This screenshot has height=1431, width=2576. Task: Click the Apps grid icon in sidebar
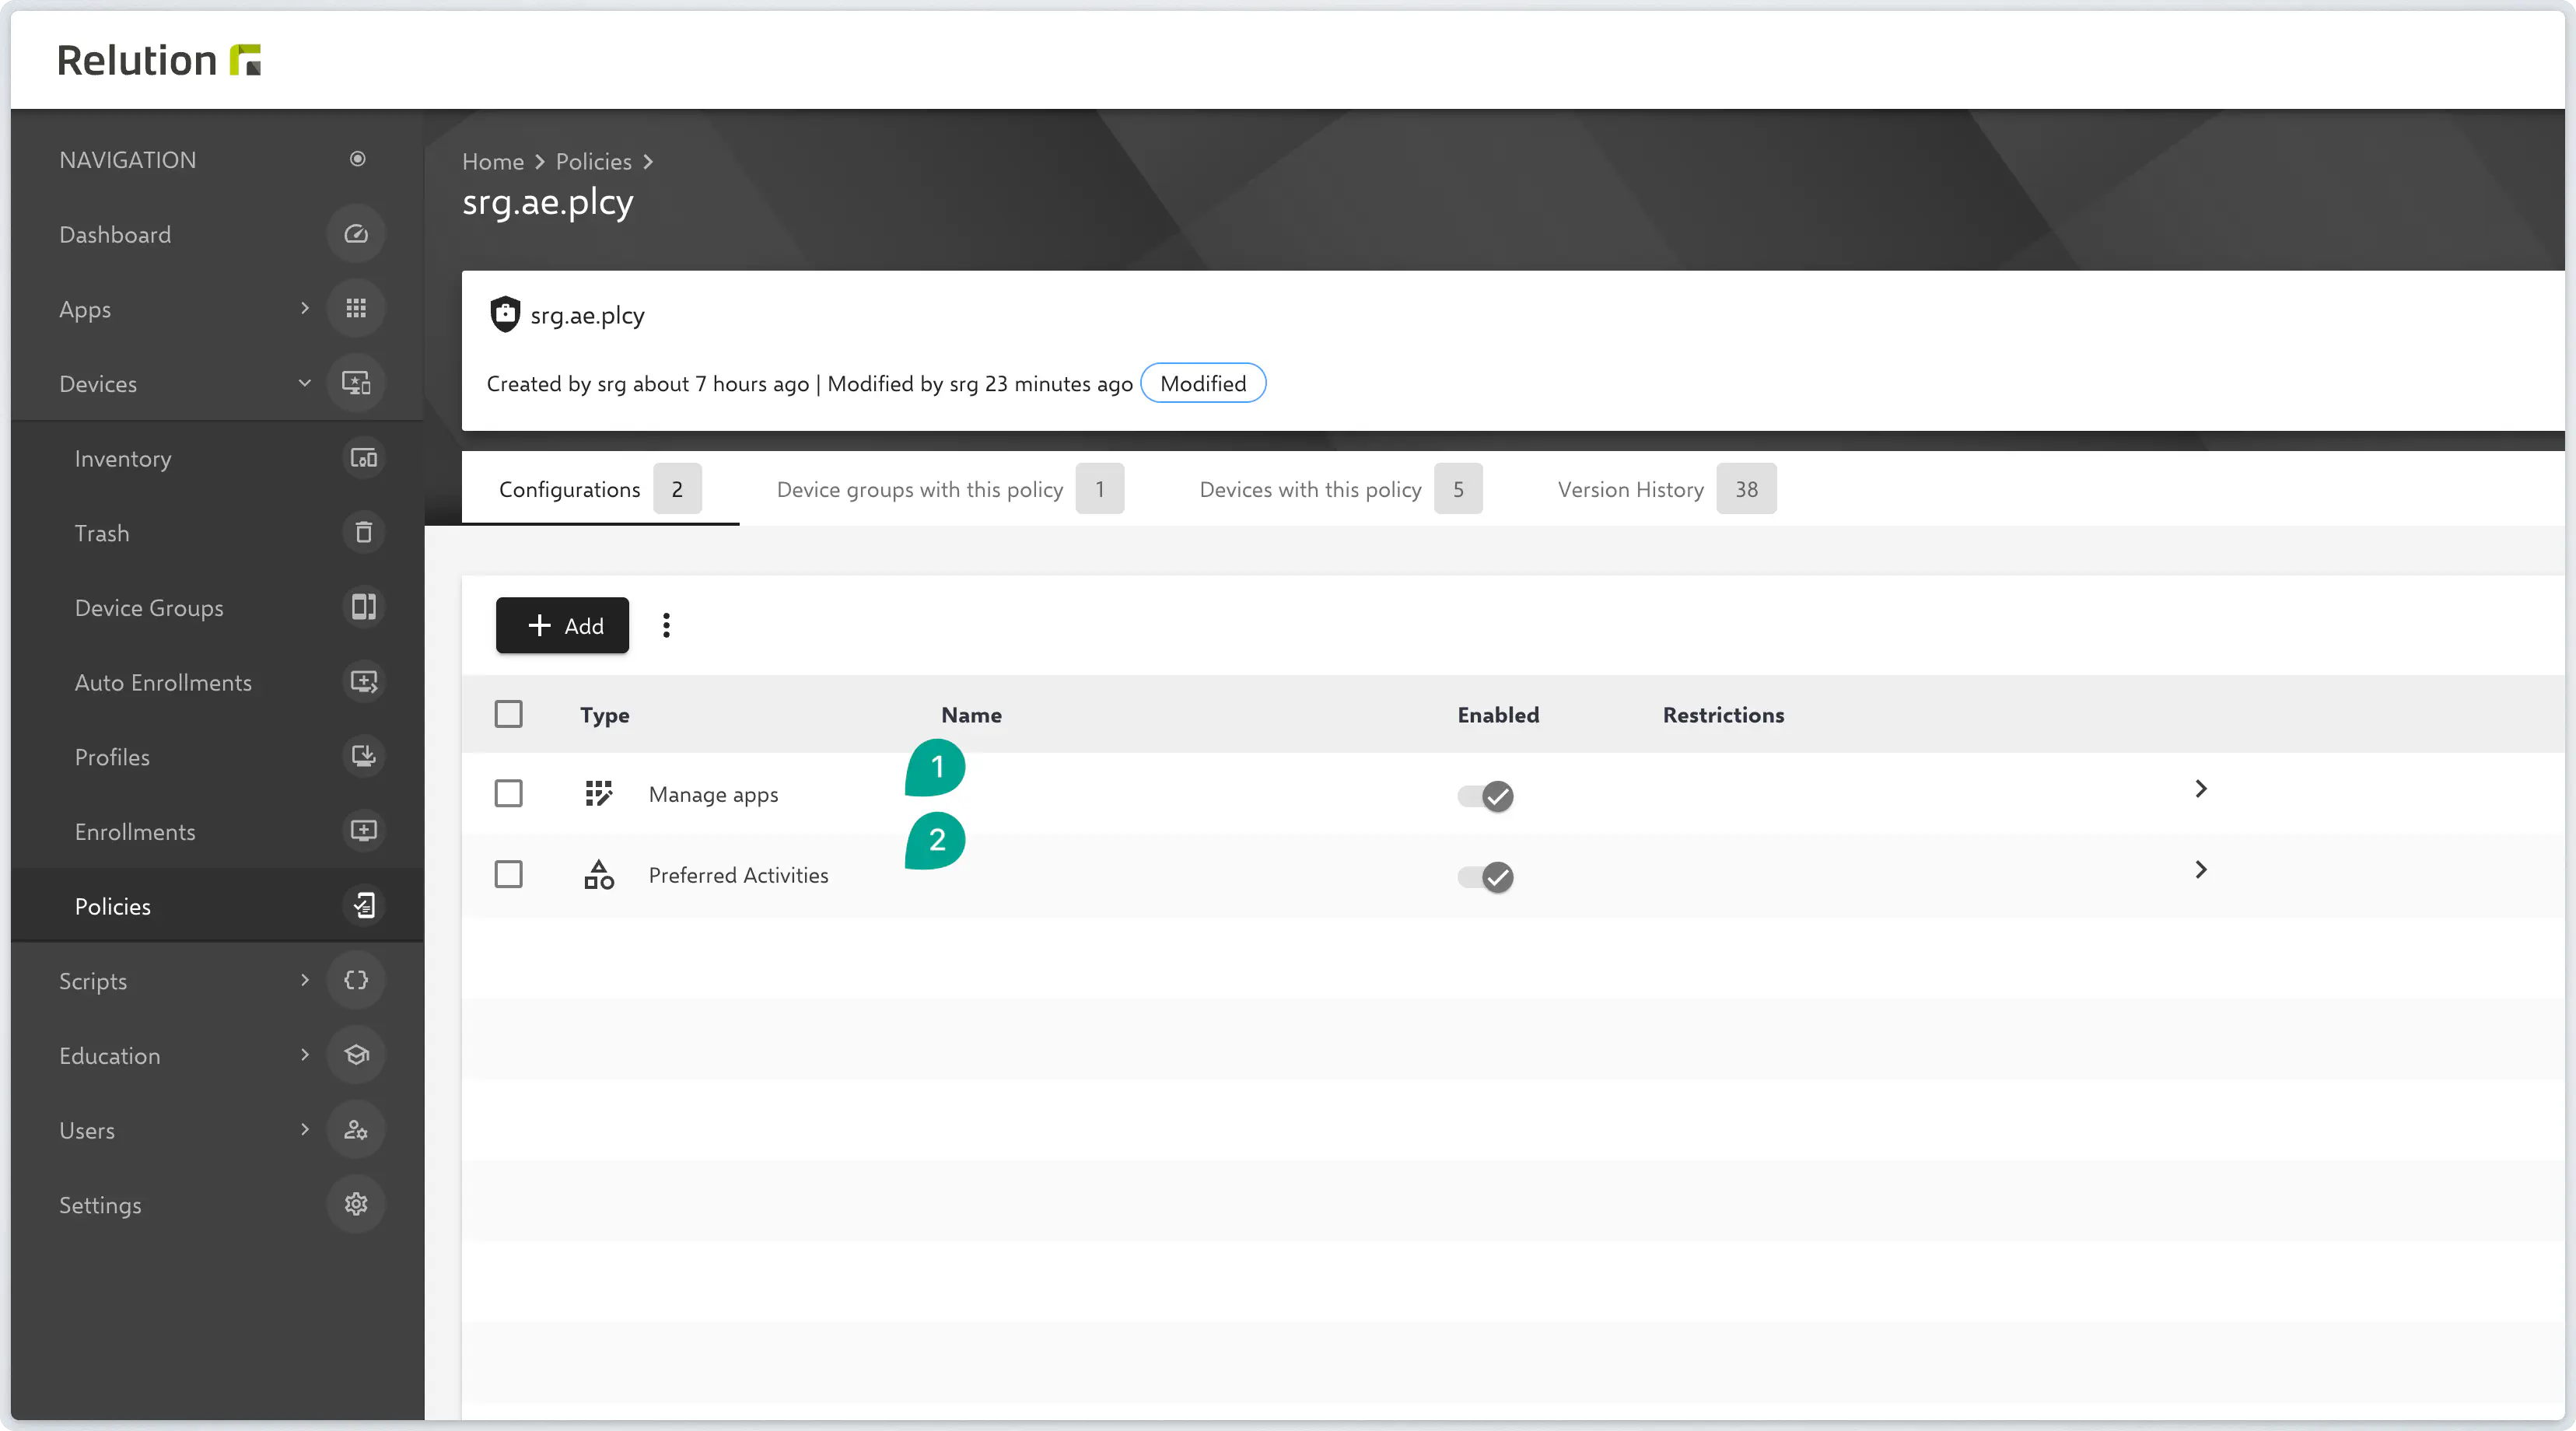coord(356,309)
